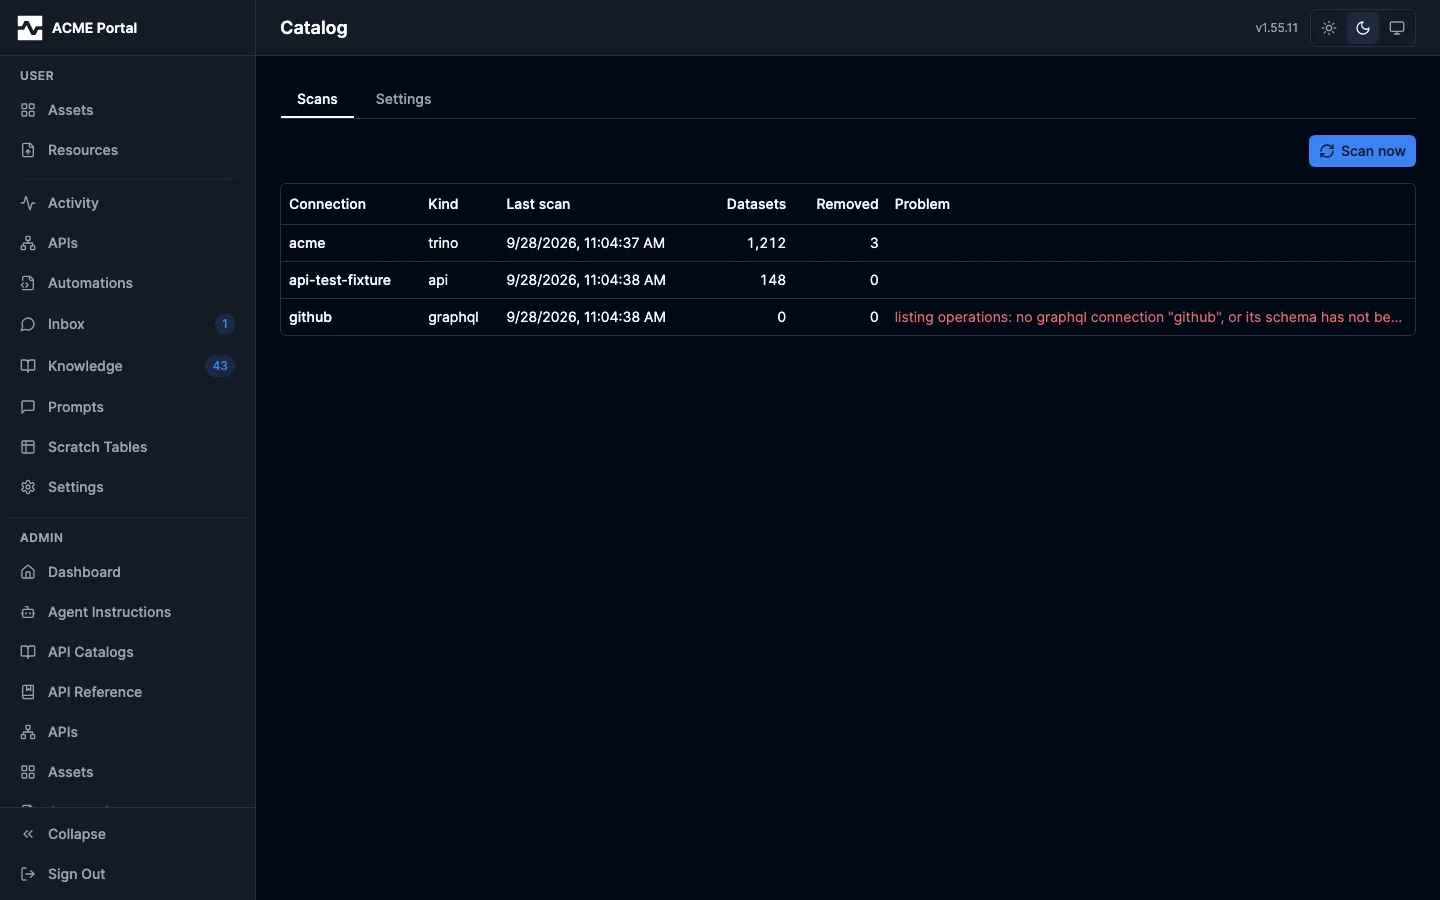Open Activity pulse icon
The width and height of the screenshot is (1440, 900).
click(x=28, y=203)
